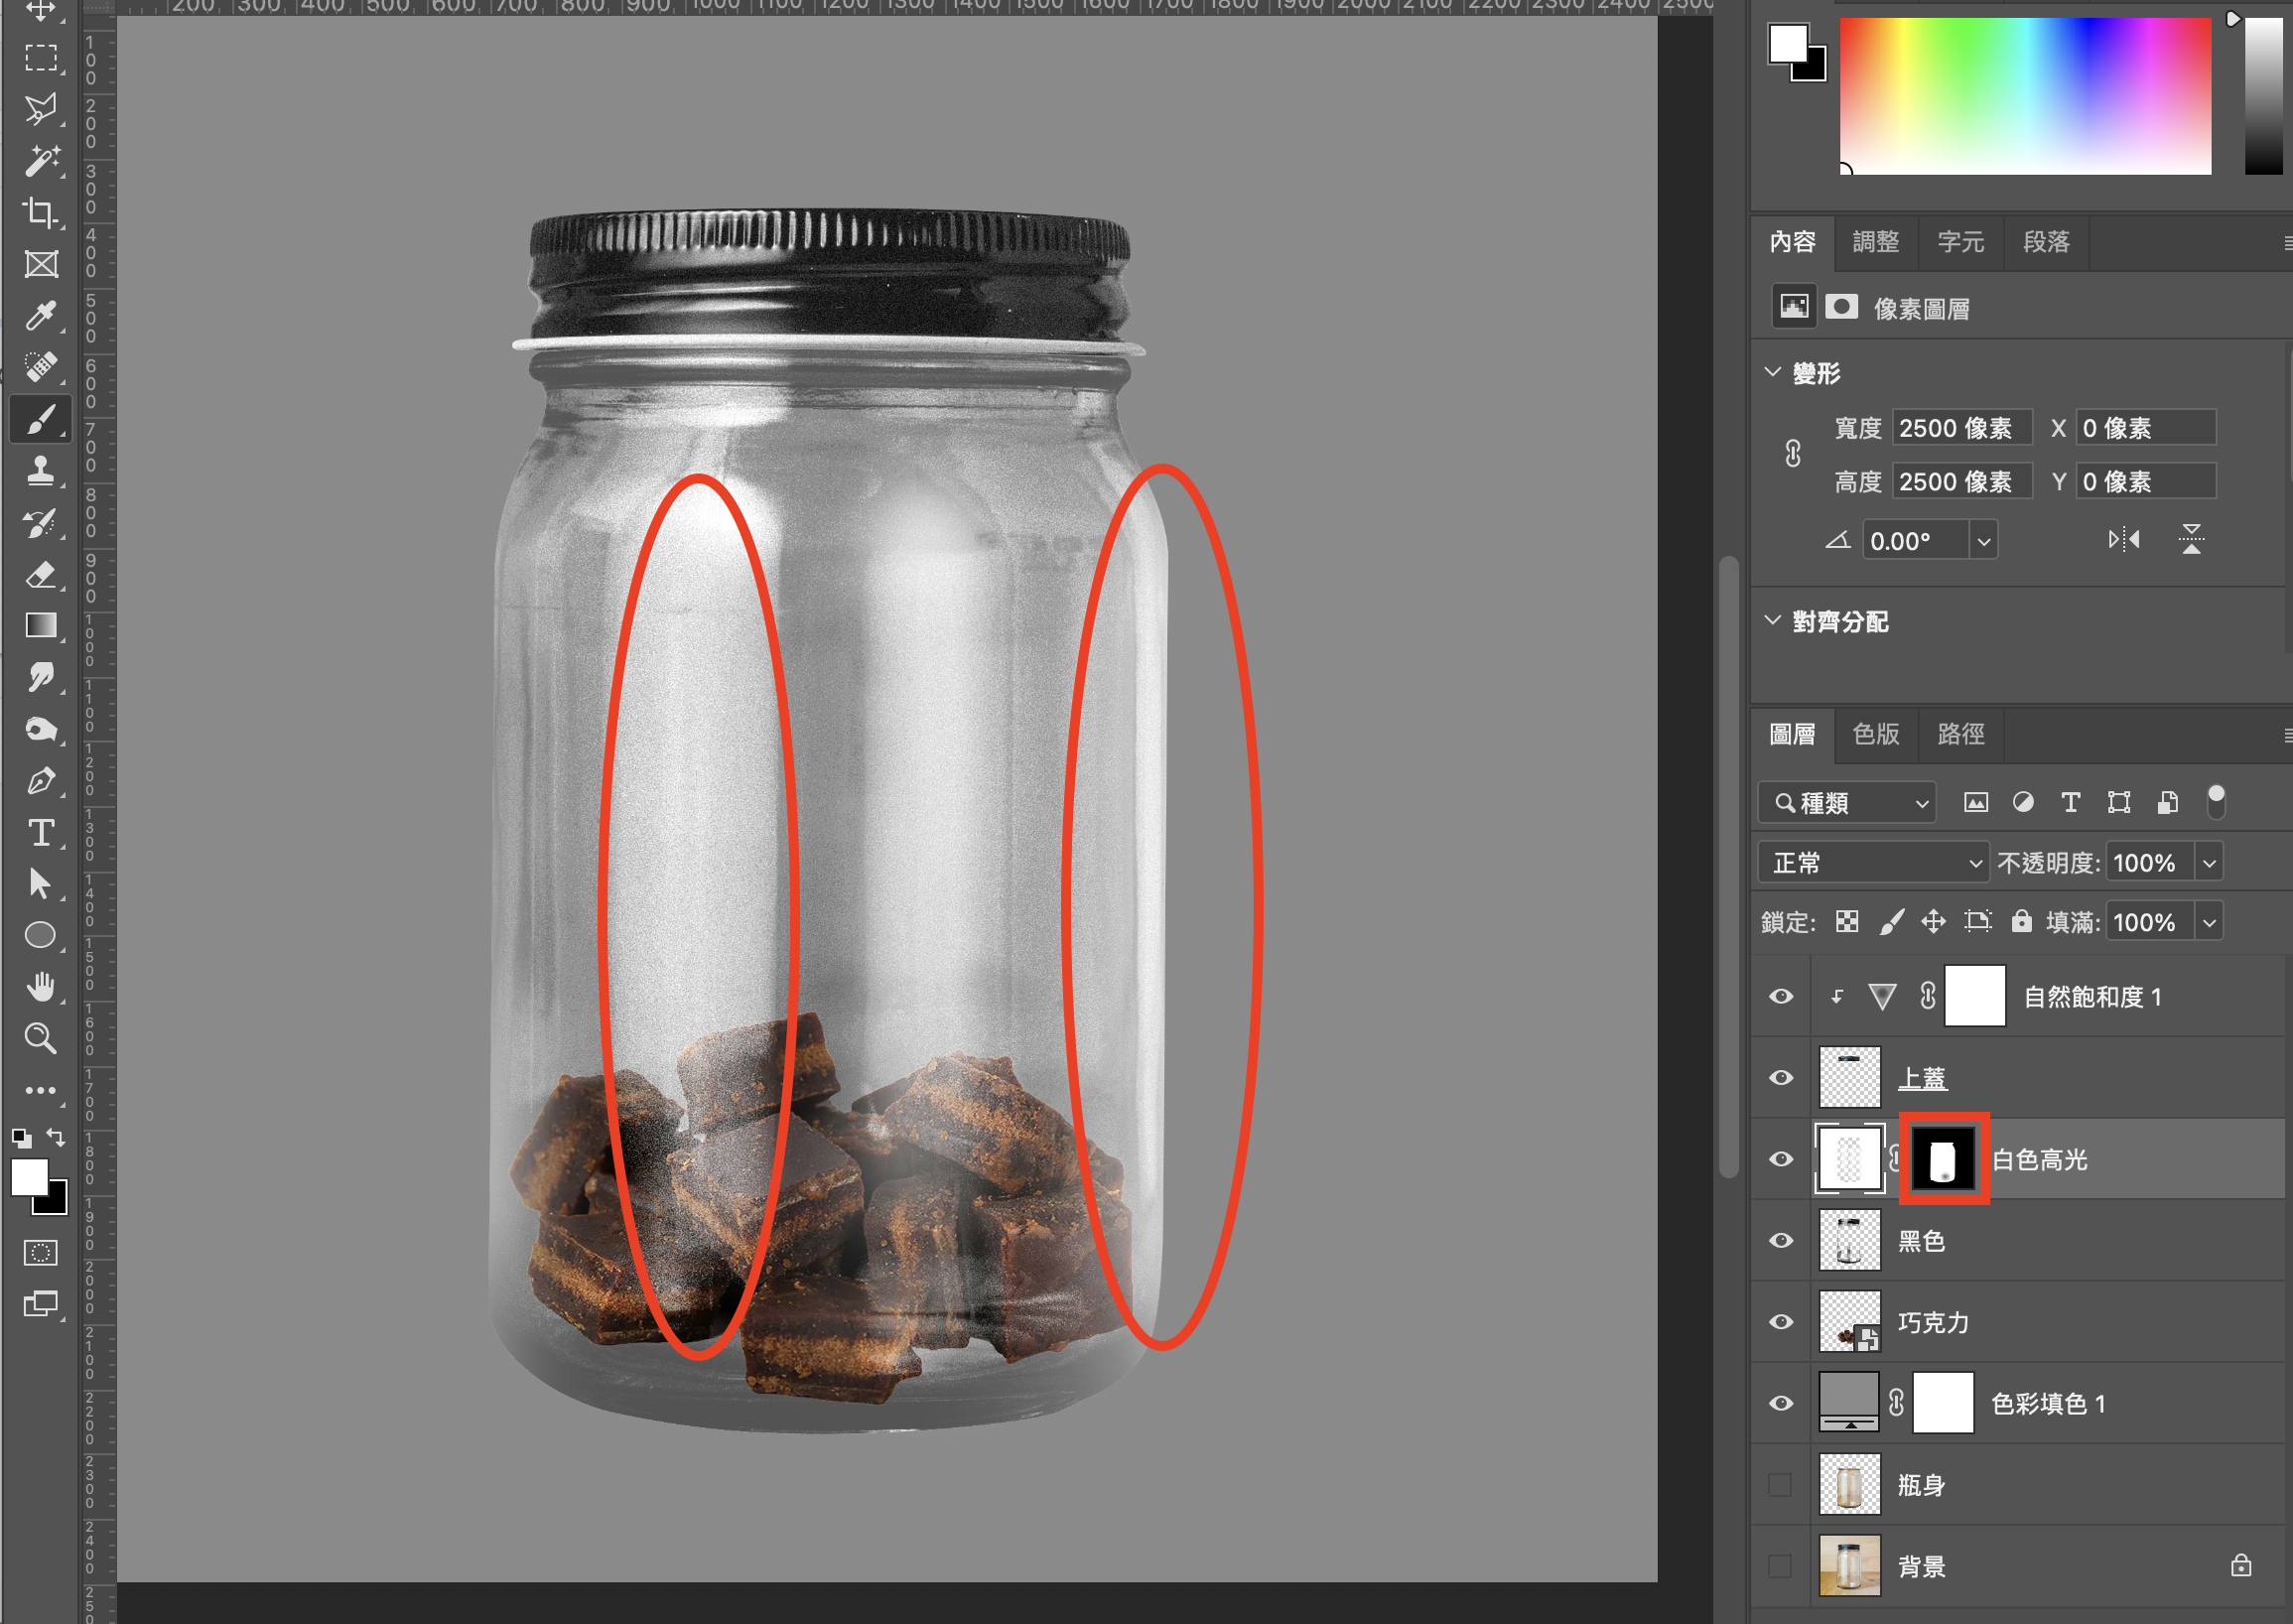Lock layer position
The height and width of the screenshot is (1624, 2293).
[1933, 922]
